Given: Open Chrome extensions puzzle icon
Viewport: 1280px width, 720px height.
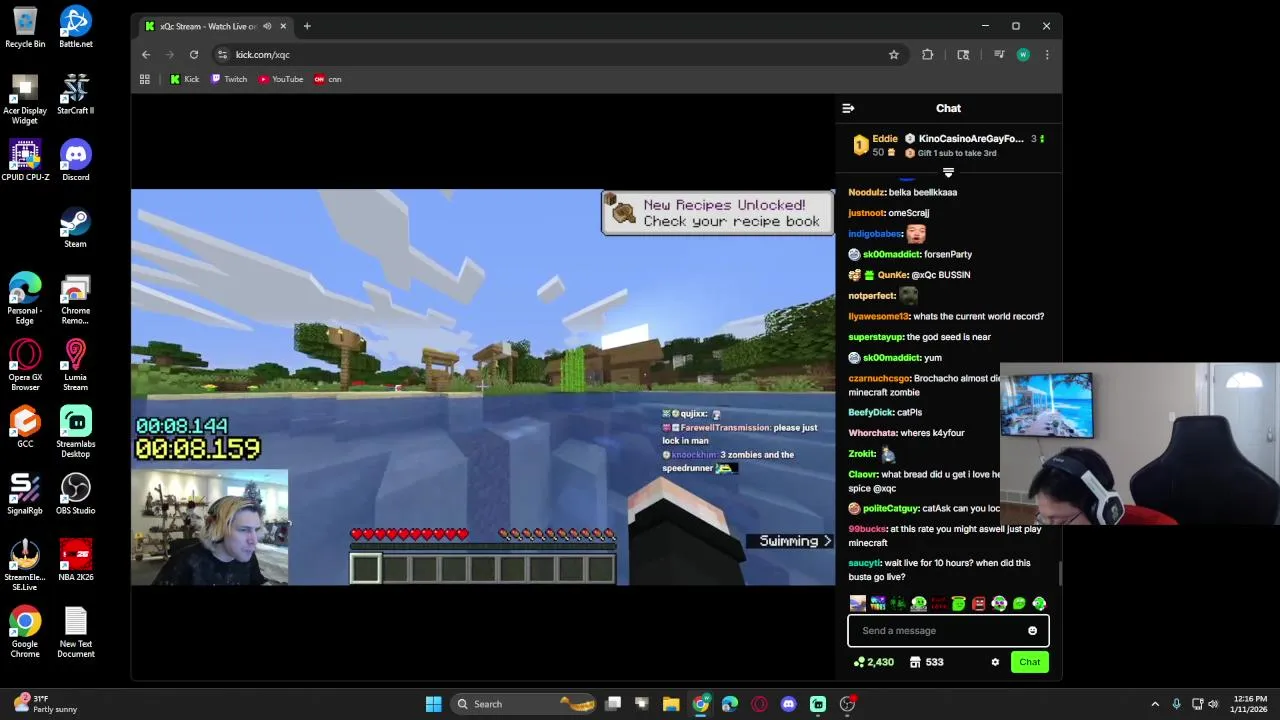Looking at the screenshot, I should pos(927,55).
